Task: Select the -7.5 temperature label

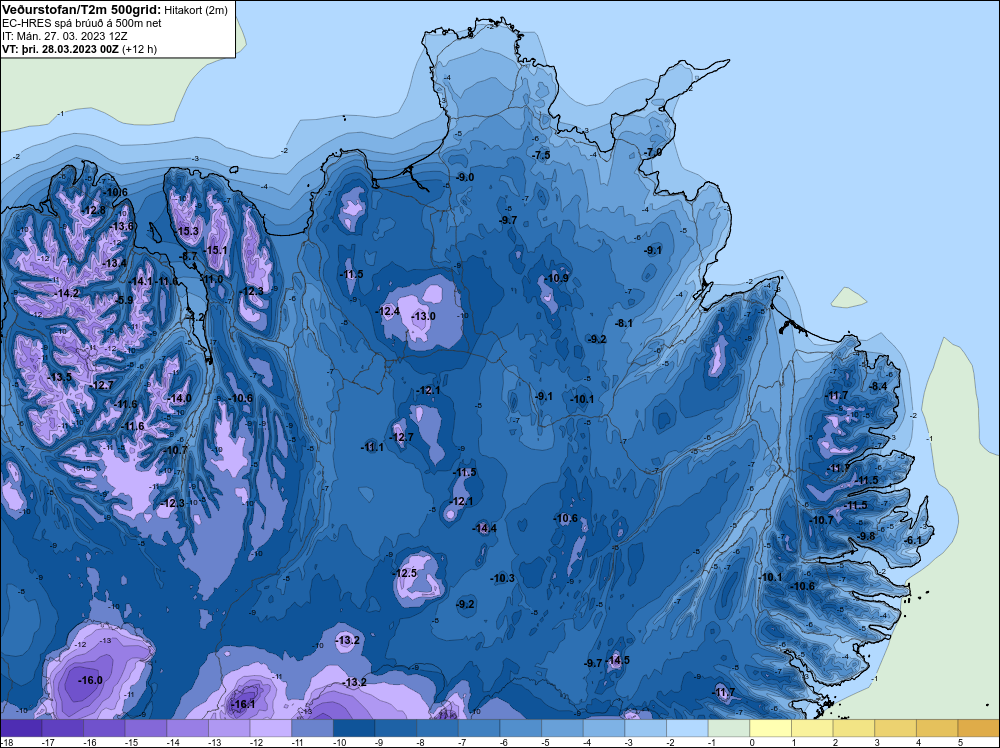Action: point(541,156)
